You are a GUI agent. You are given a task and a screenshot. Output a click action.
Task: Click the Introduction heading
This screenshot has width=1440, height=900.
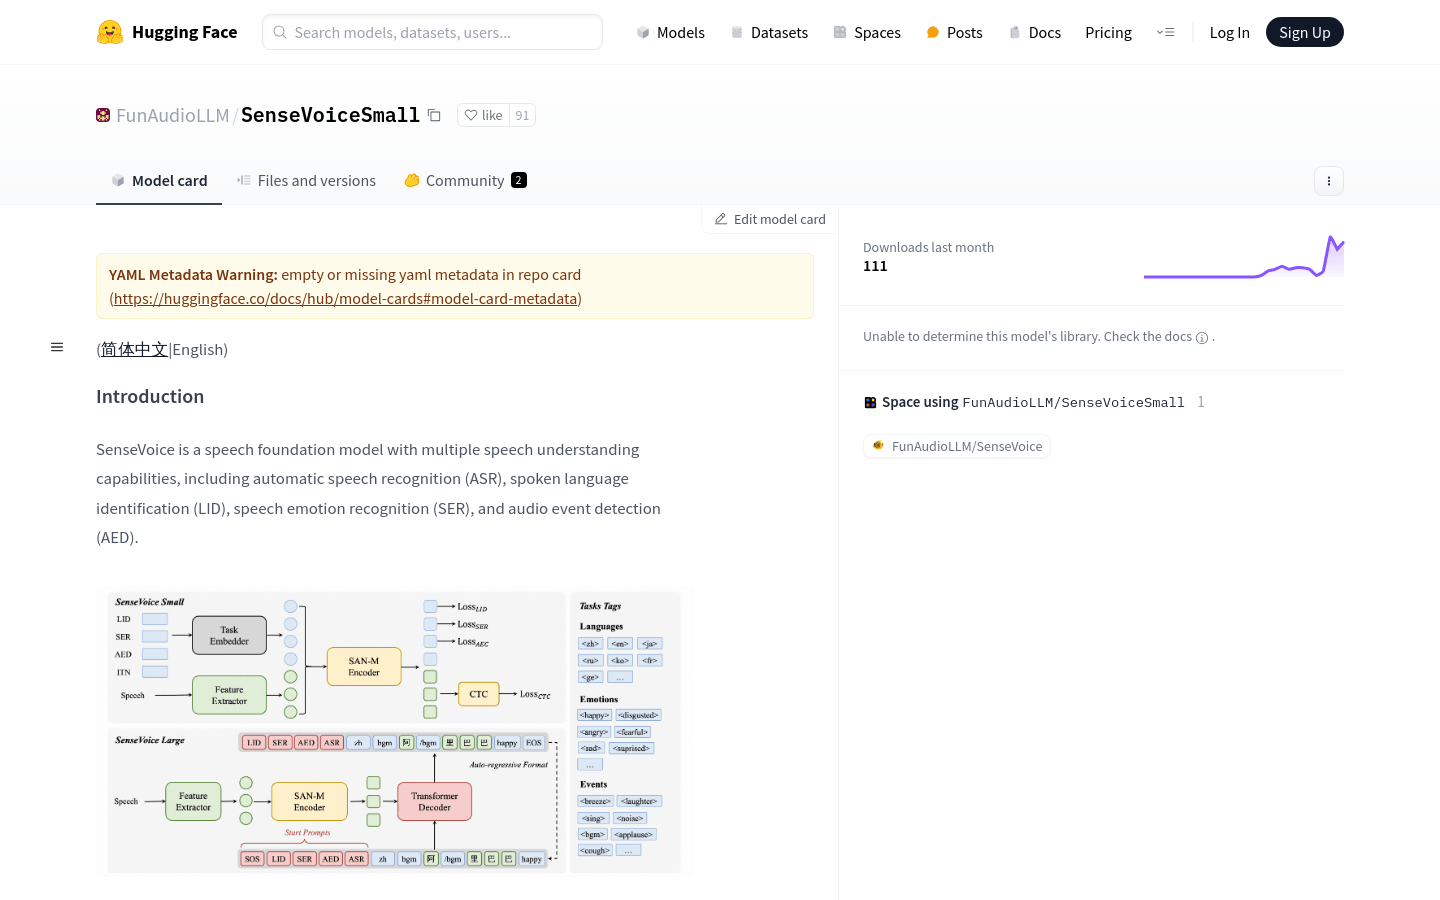pos(150,396)
